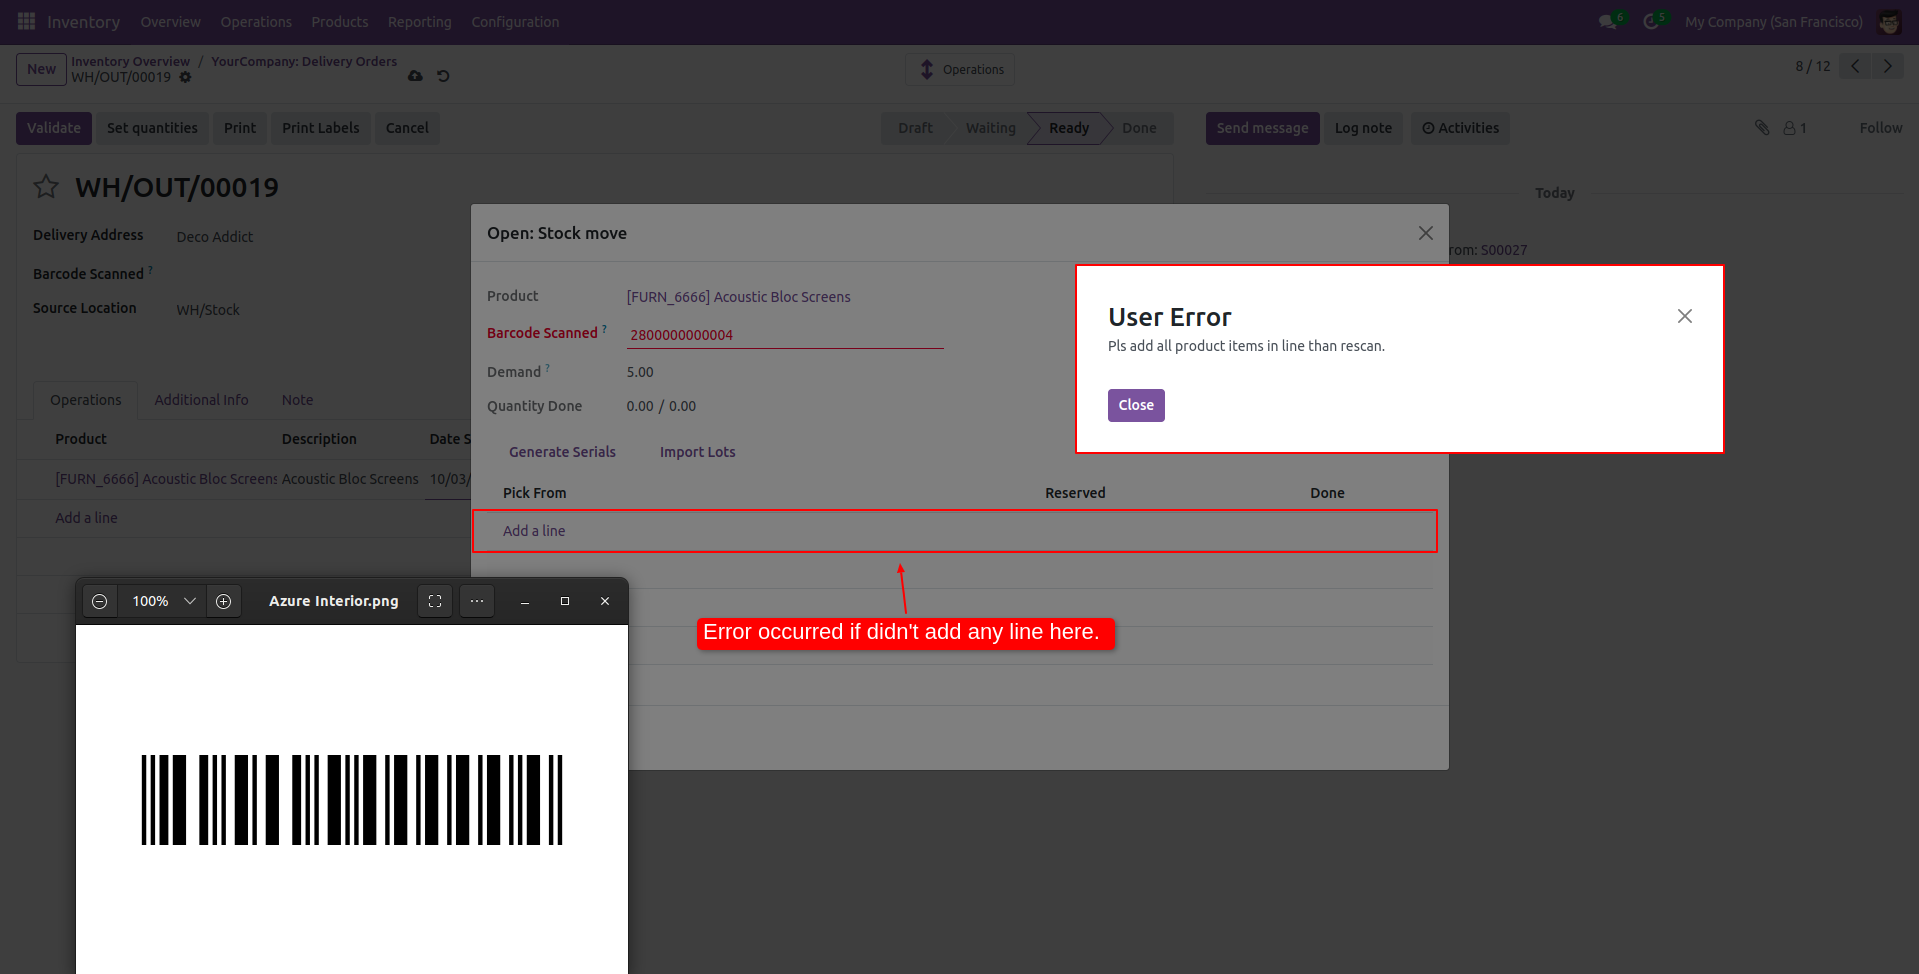Maximize the Azure Interior.png window
The height and width of the screenshot is (974, 1919).
tap(565, 601)
